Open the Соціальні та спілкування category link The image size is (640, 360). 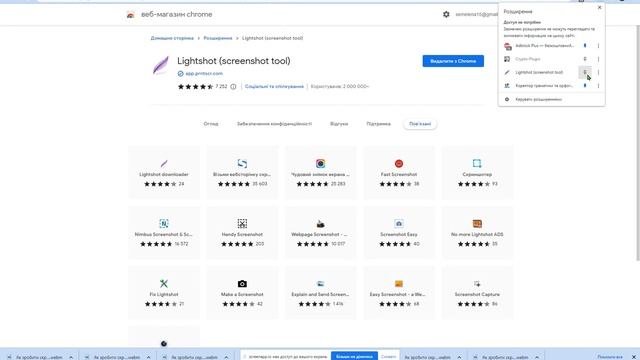point(274,87)
